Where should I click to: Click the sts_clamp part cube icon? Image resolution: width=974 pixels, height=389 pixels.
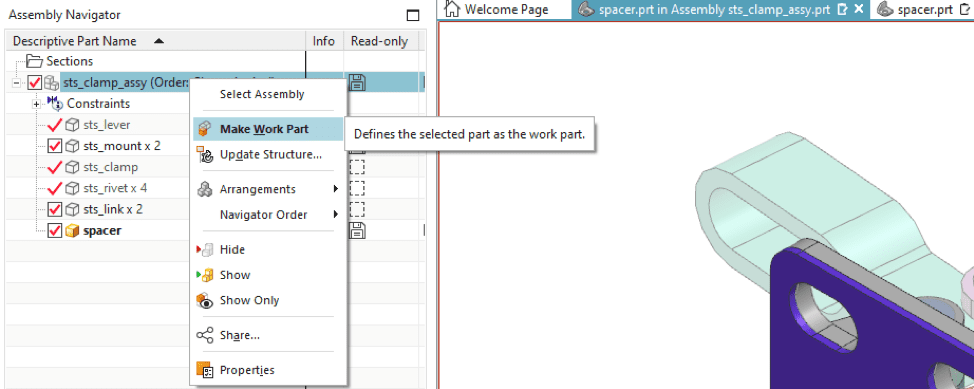click(x=72, y=167)
